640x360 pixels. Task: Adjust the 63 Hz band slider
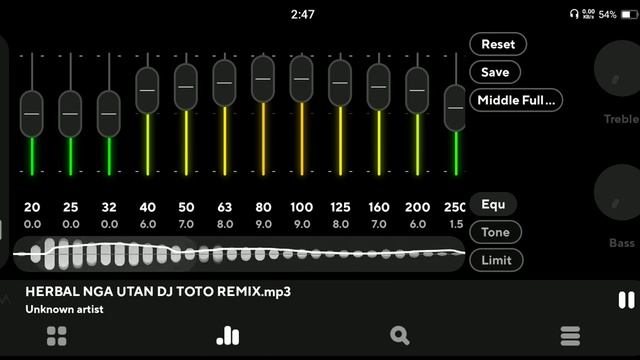point(224,83)
